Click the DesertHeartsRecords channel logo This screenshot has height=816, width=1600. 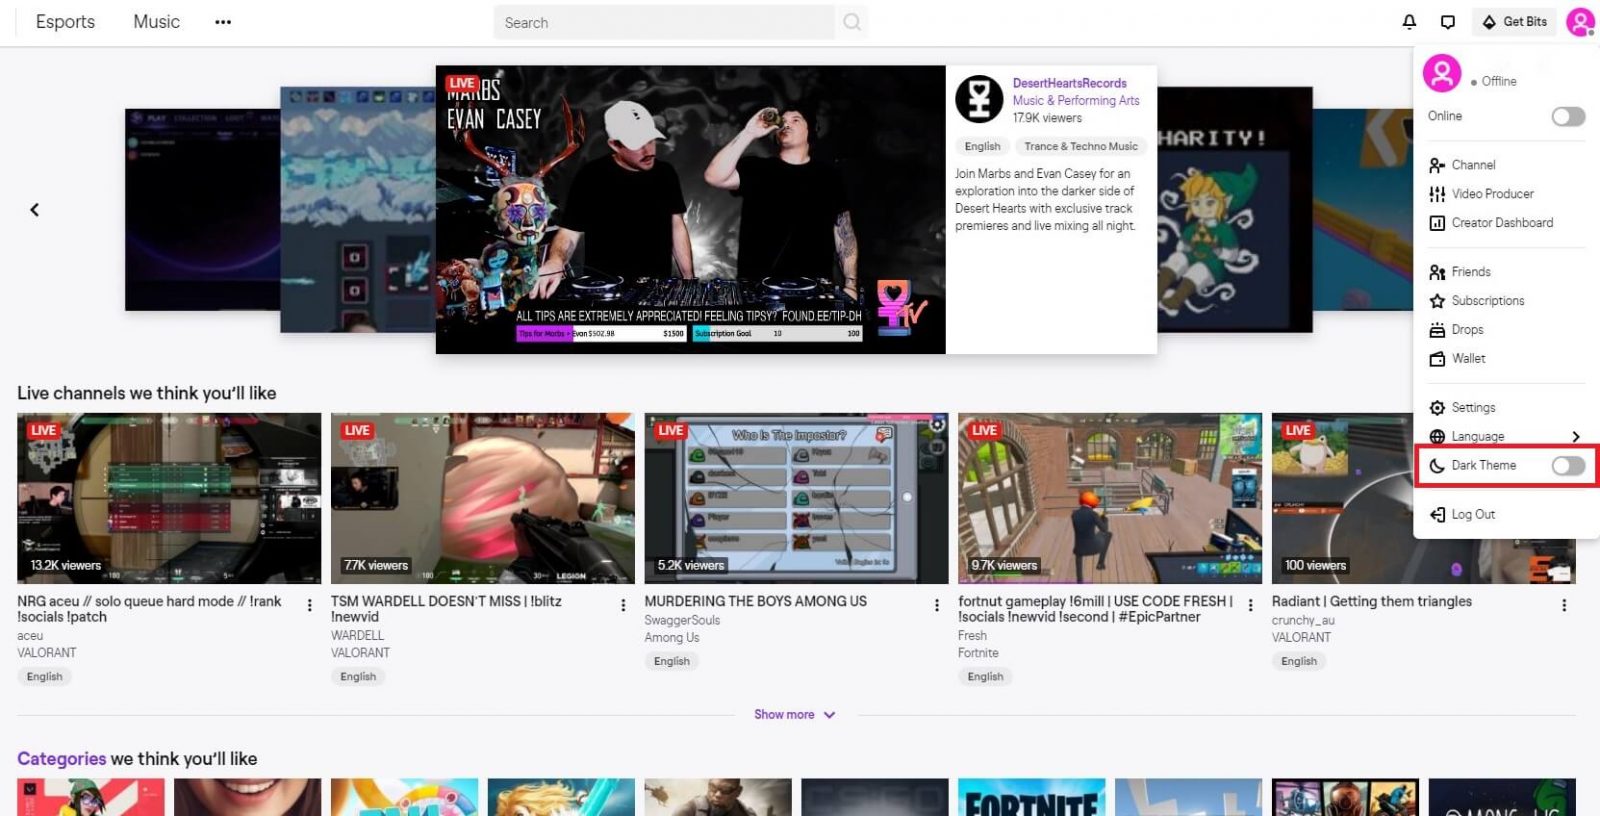(979, 99)
